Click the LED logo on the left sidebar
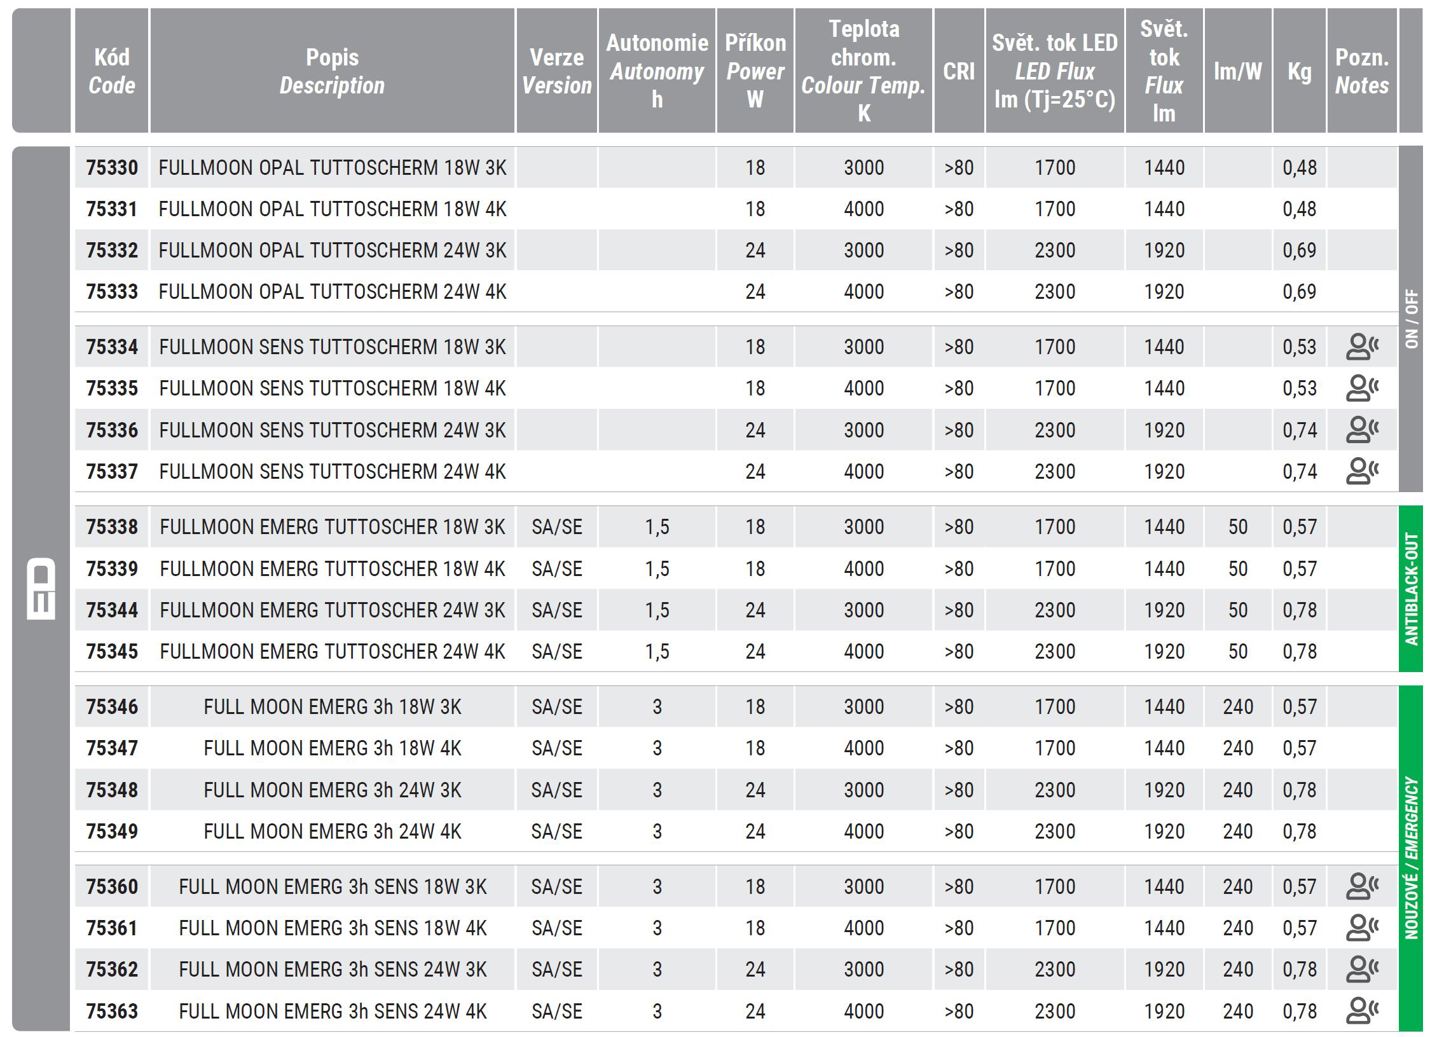This screenshot has width=1430, height=1037. click(x=41, y=589)
